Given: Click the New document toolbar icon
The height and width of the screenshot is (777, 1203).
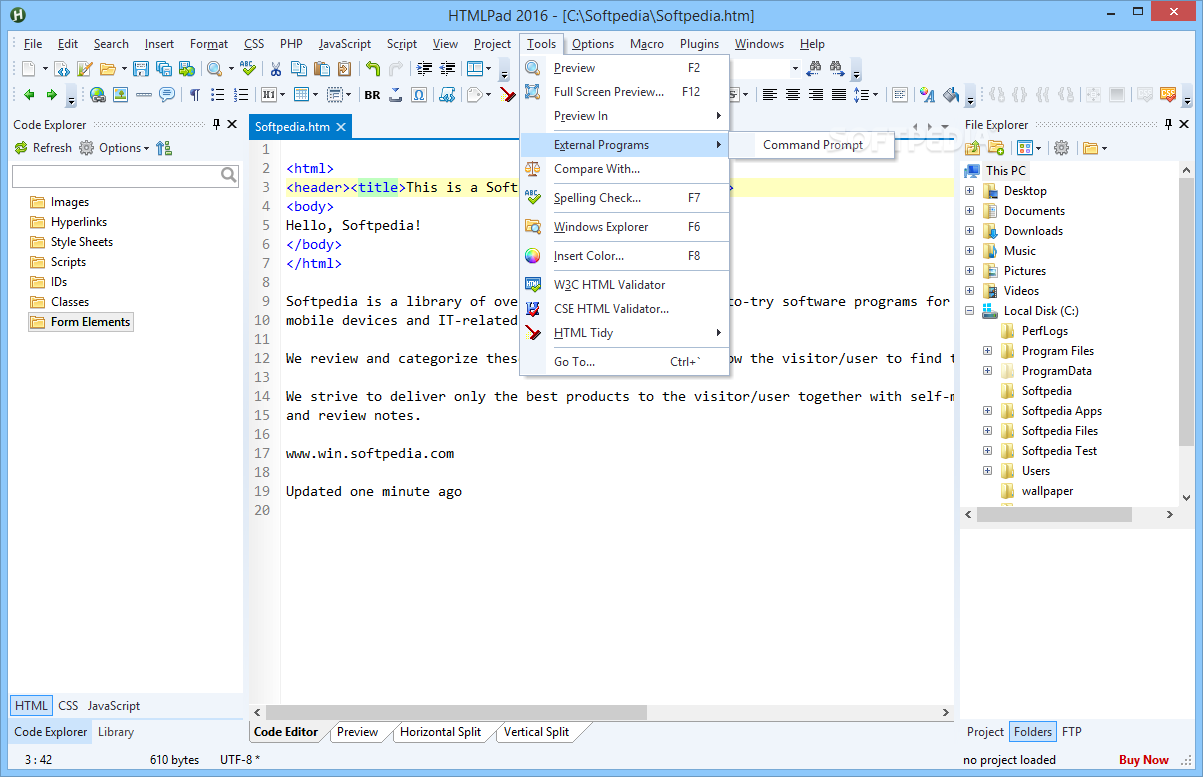Looking at the screenshot, I should [x=29, y=69].
